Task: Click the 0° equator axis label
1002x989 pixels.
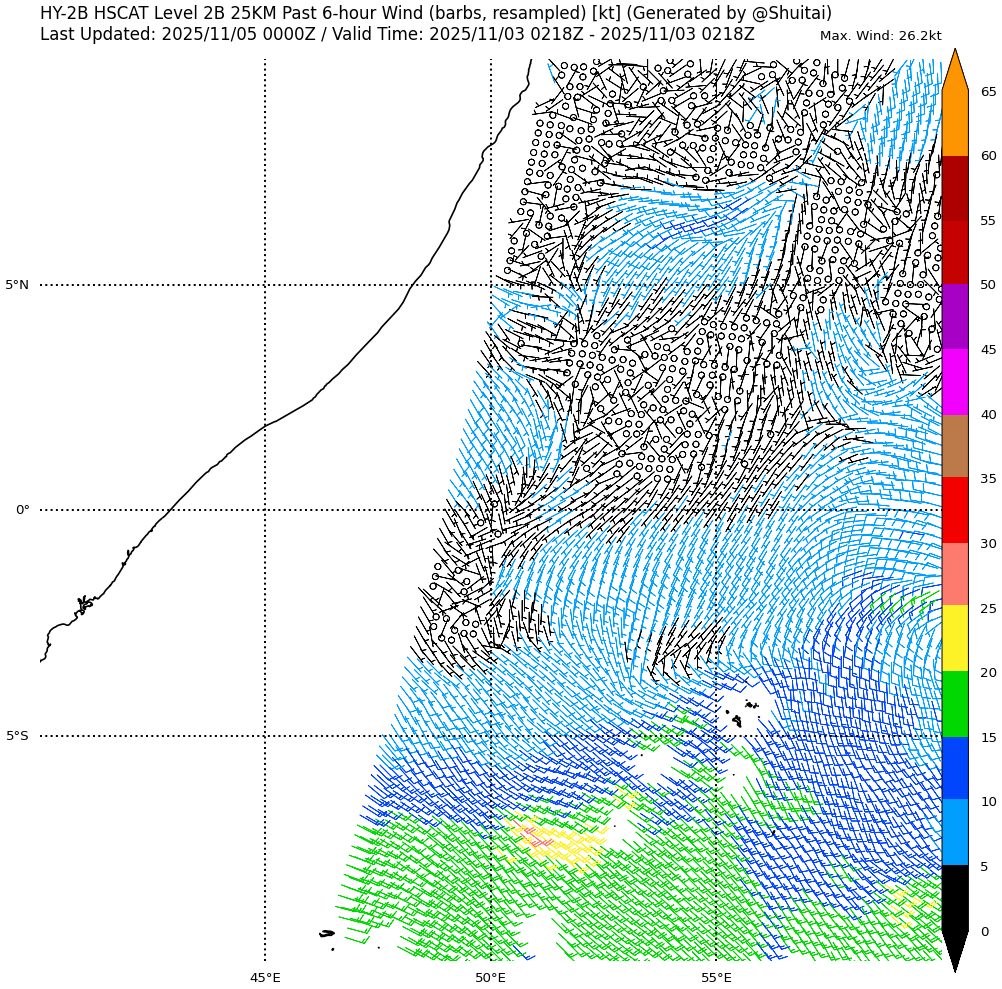Action: (x=22, y=510)
